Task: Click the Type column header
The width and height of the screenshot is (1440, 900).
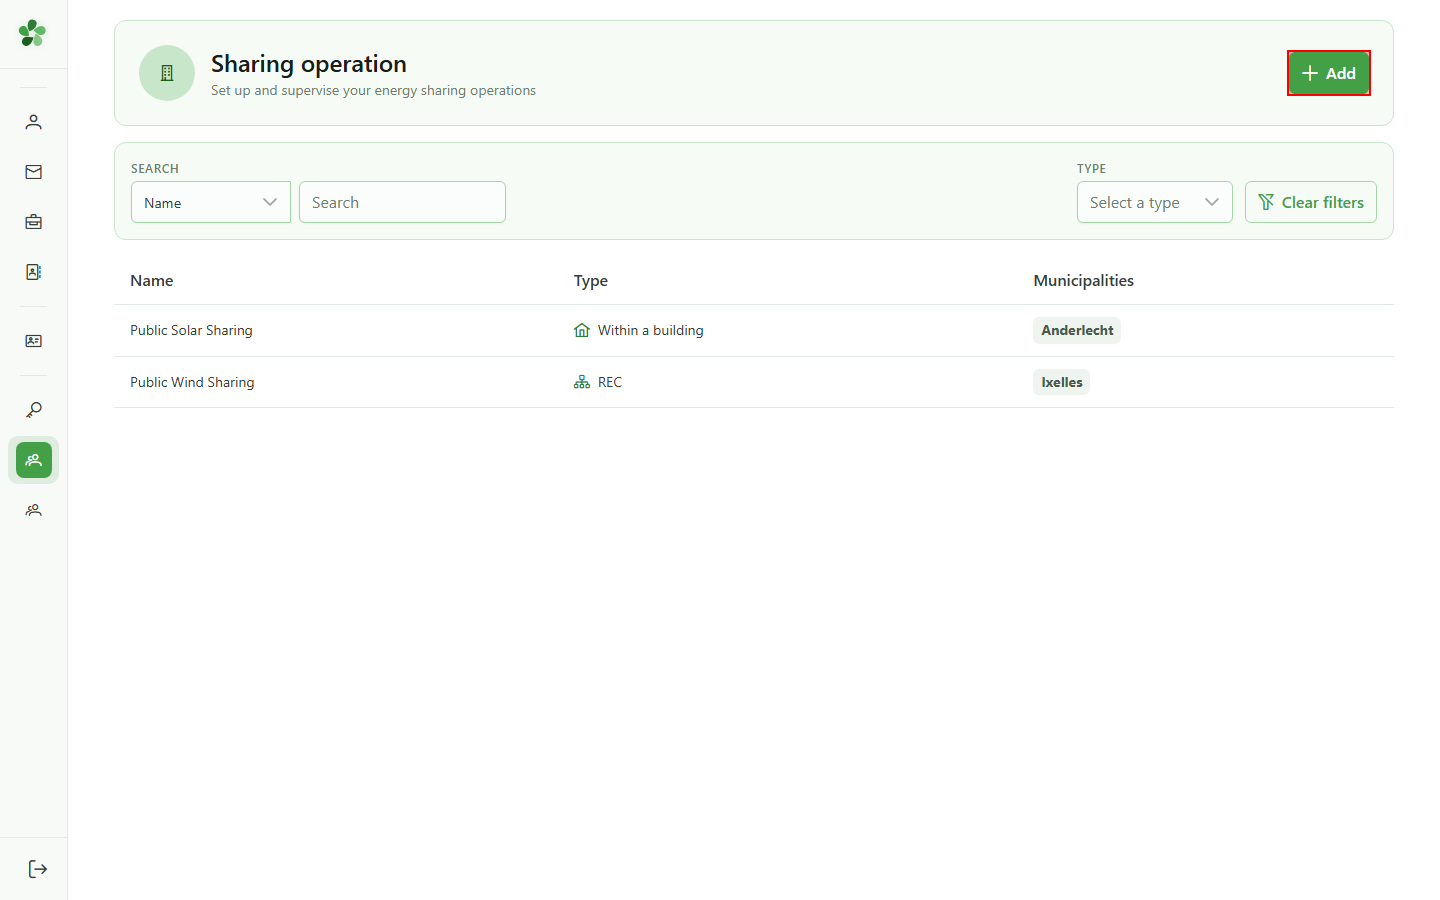Action: [x=591, y=281]
